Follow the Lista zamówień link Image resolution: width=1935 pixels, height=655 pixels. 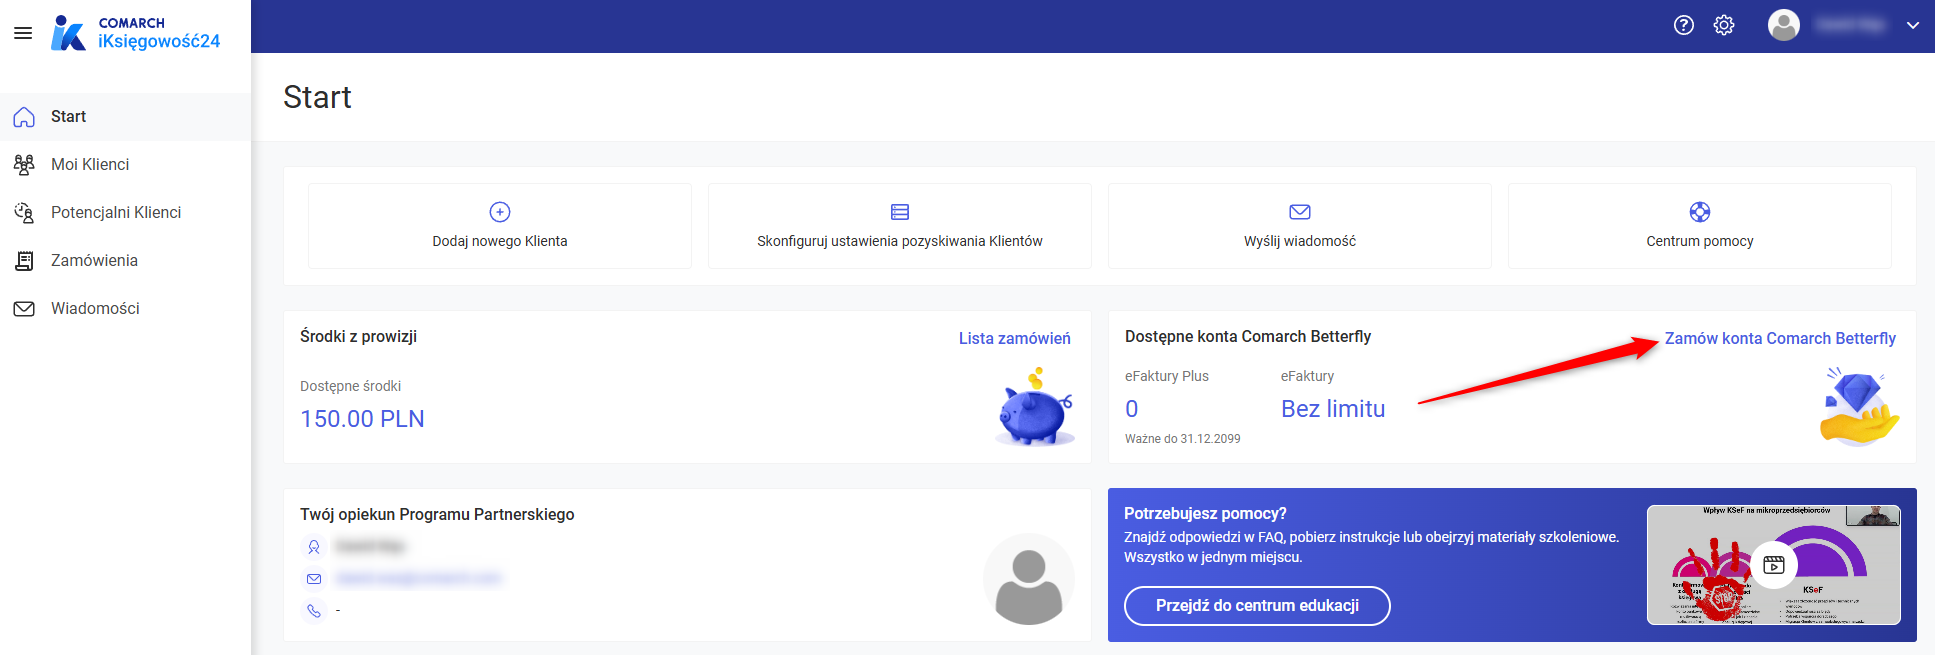pyautogui.click(x=1015, y=339)
